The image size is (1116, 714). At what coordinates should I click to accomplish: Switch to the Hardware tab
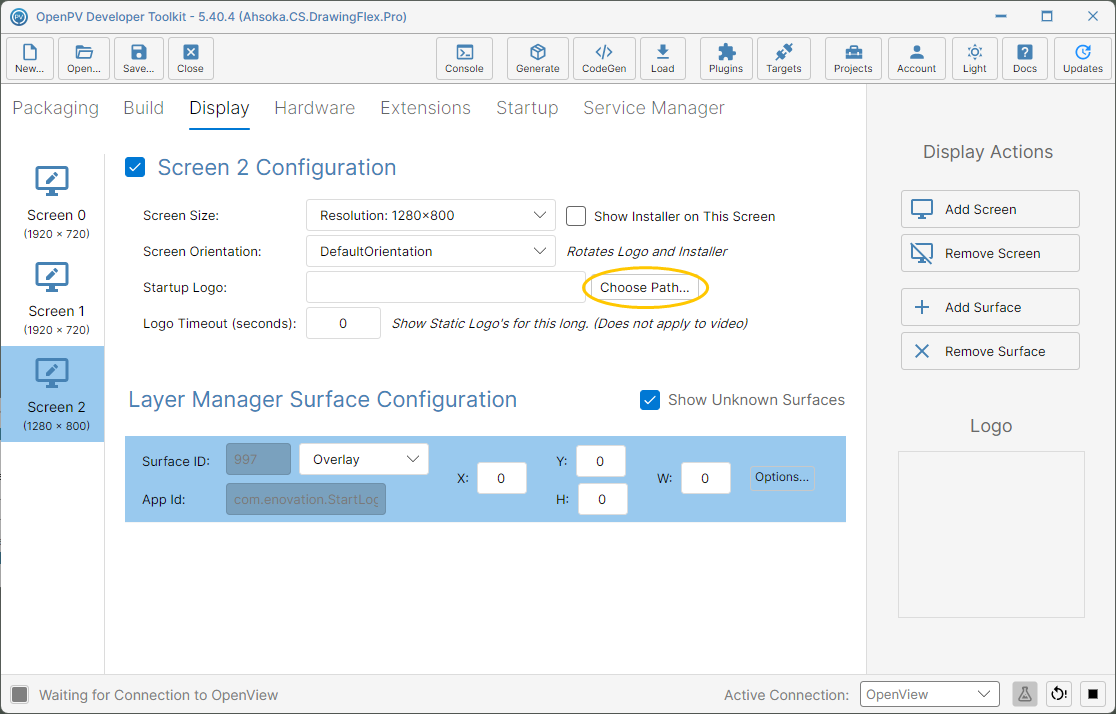click(x=315, y=108)
